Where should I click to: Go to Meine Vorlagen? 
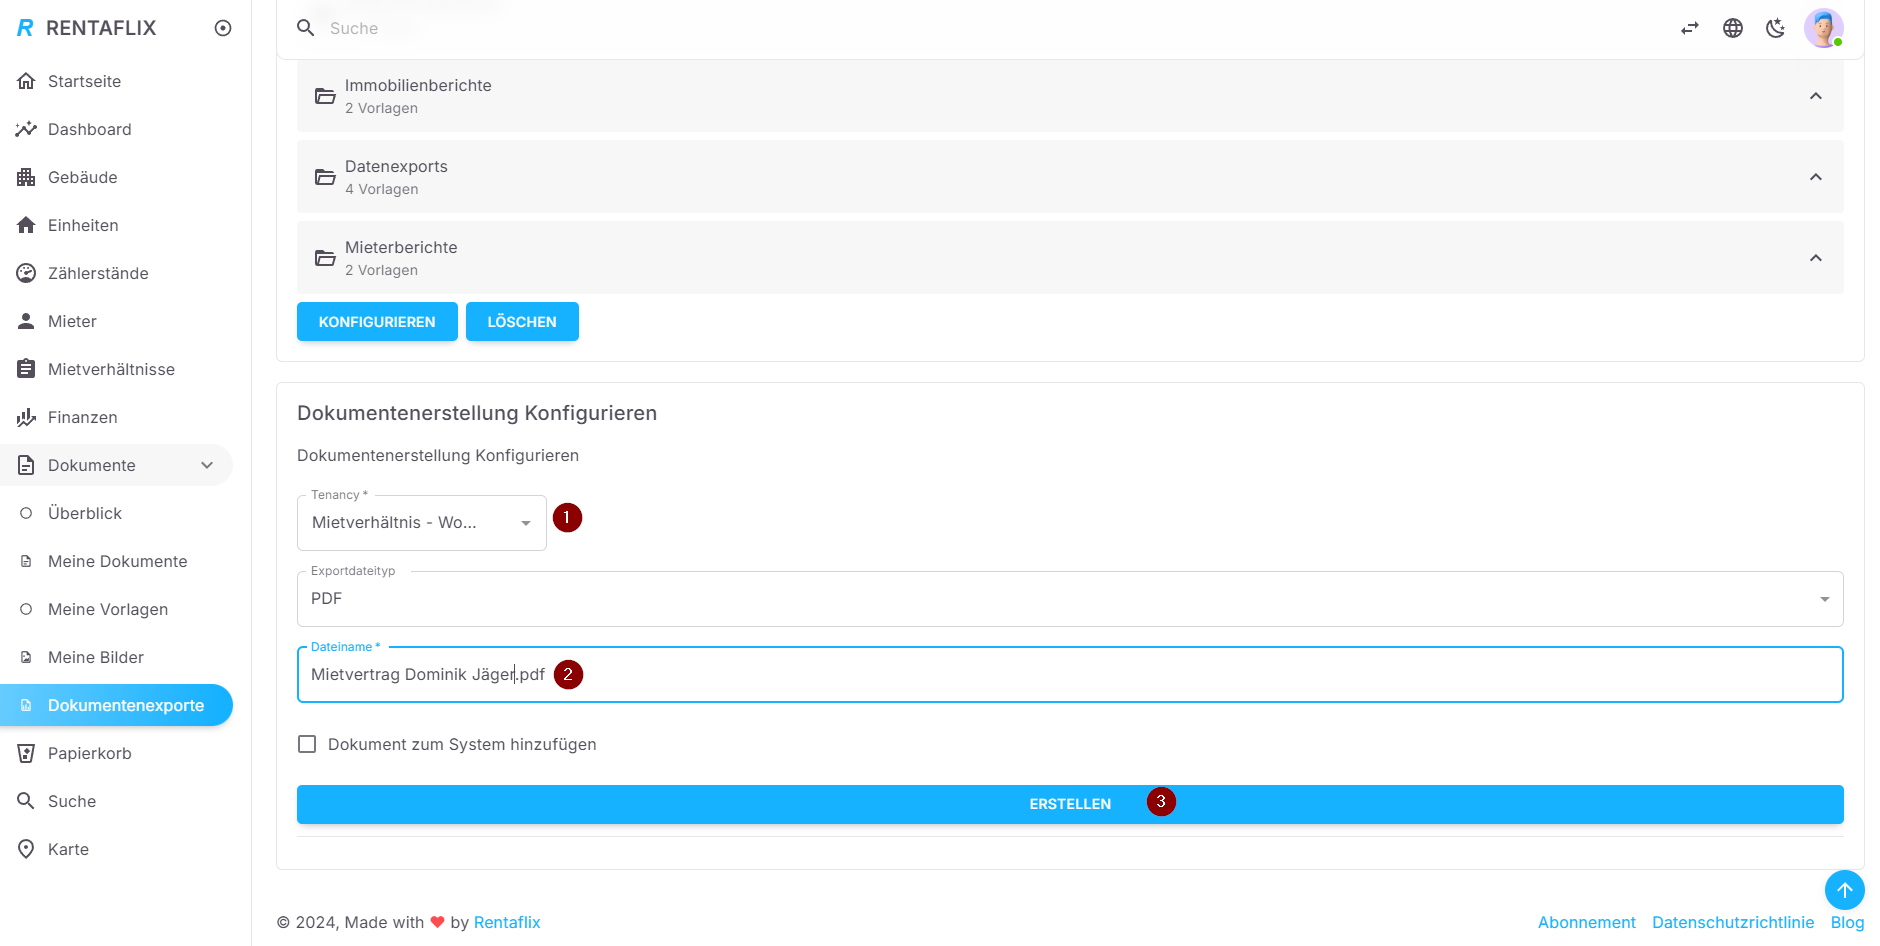pyautogui.click(x=107, y=609)
